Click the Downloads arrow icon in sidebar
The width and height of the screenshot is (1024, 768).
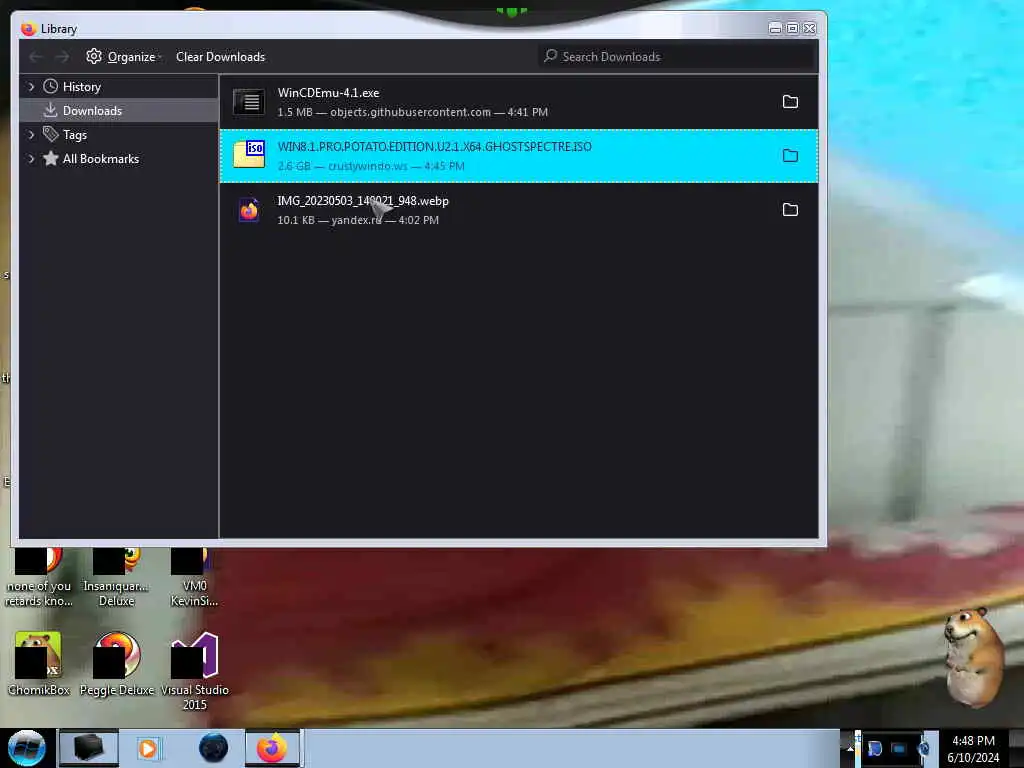coord(50,110)
